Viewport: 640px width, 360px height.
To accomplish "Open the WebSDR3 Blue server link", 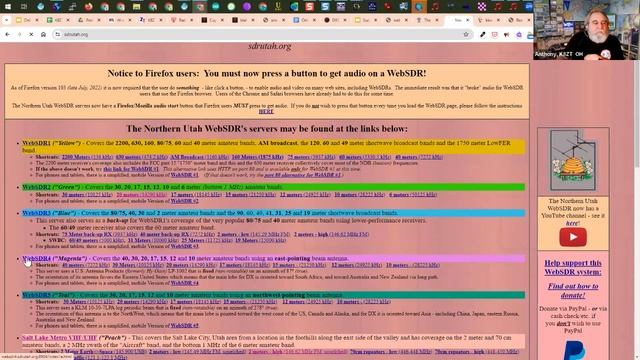I will click(36, 213).
